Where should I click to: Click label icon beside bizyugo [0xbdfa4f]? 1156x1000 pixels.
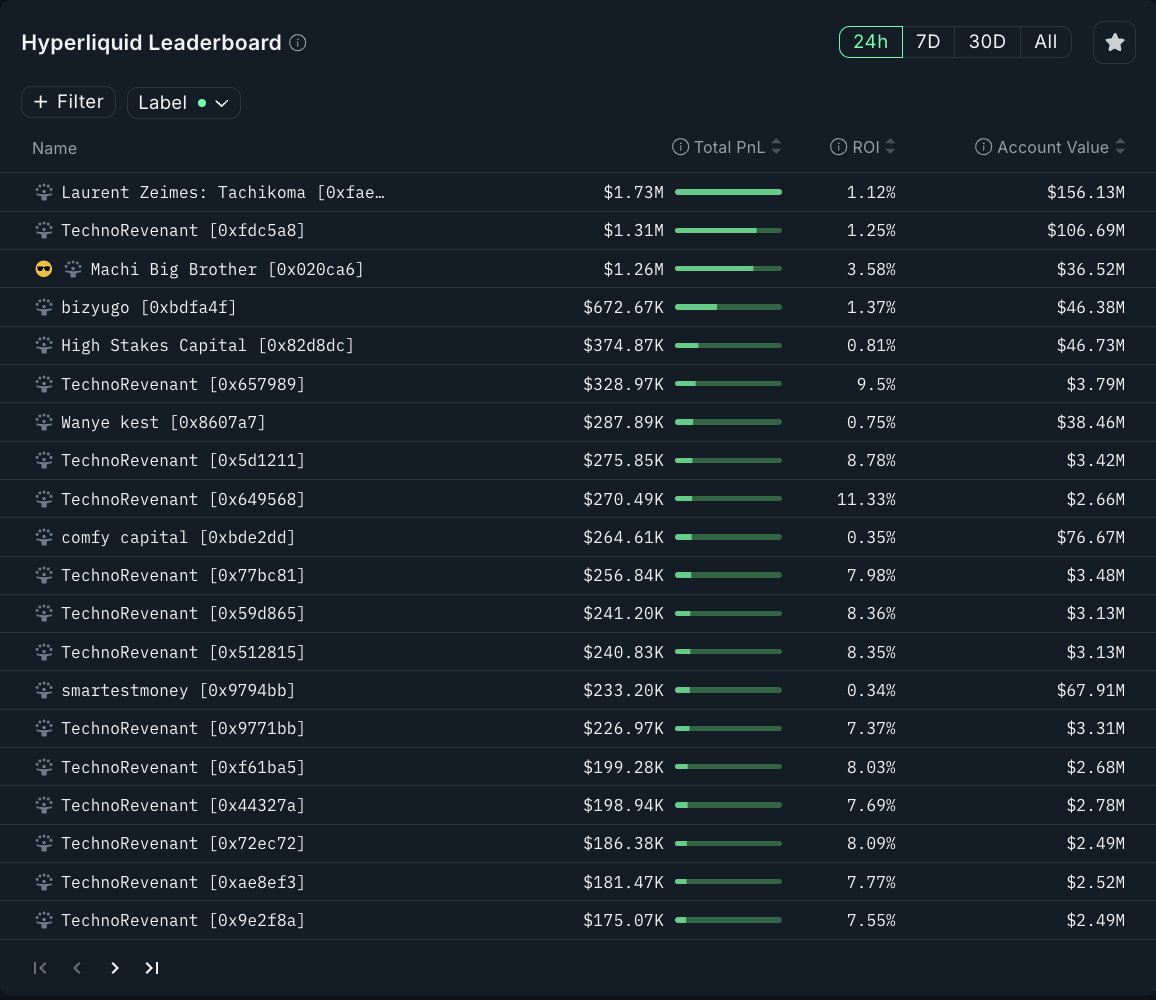[x=43, y=308]
